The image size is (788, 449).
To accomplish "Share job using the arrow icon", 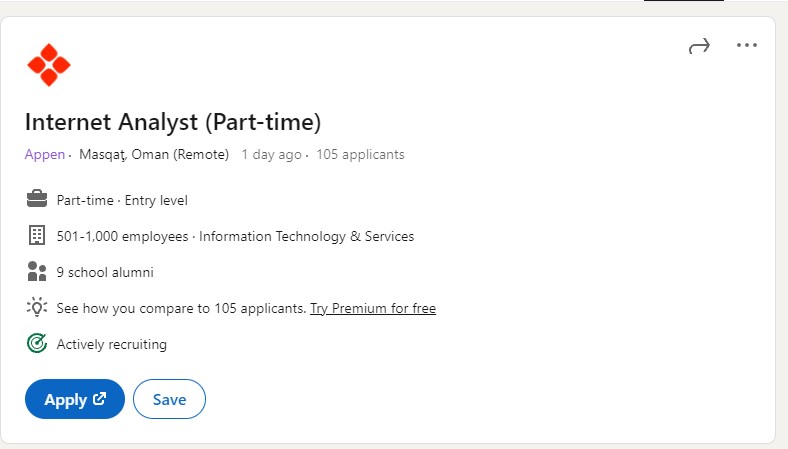I will (699, 46).
